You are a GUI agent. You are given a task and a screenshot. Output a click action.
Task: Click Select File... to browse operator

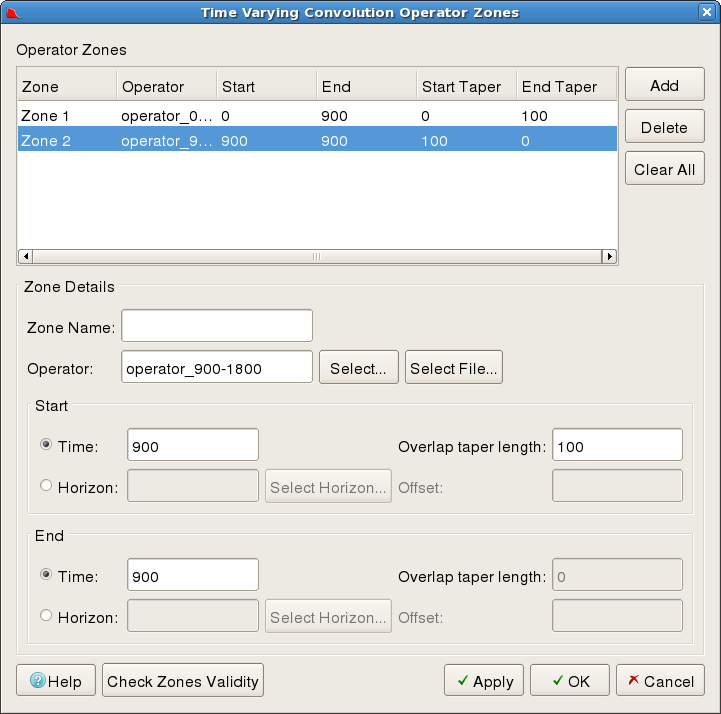pos(453,368)
